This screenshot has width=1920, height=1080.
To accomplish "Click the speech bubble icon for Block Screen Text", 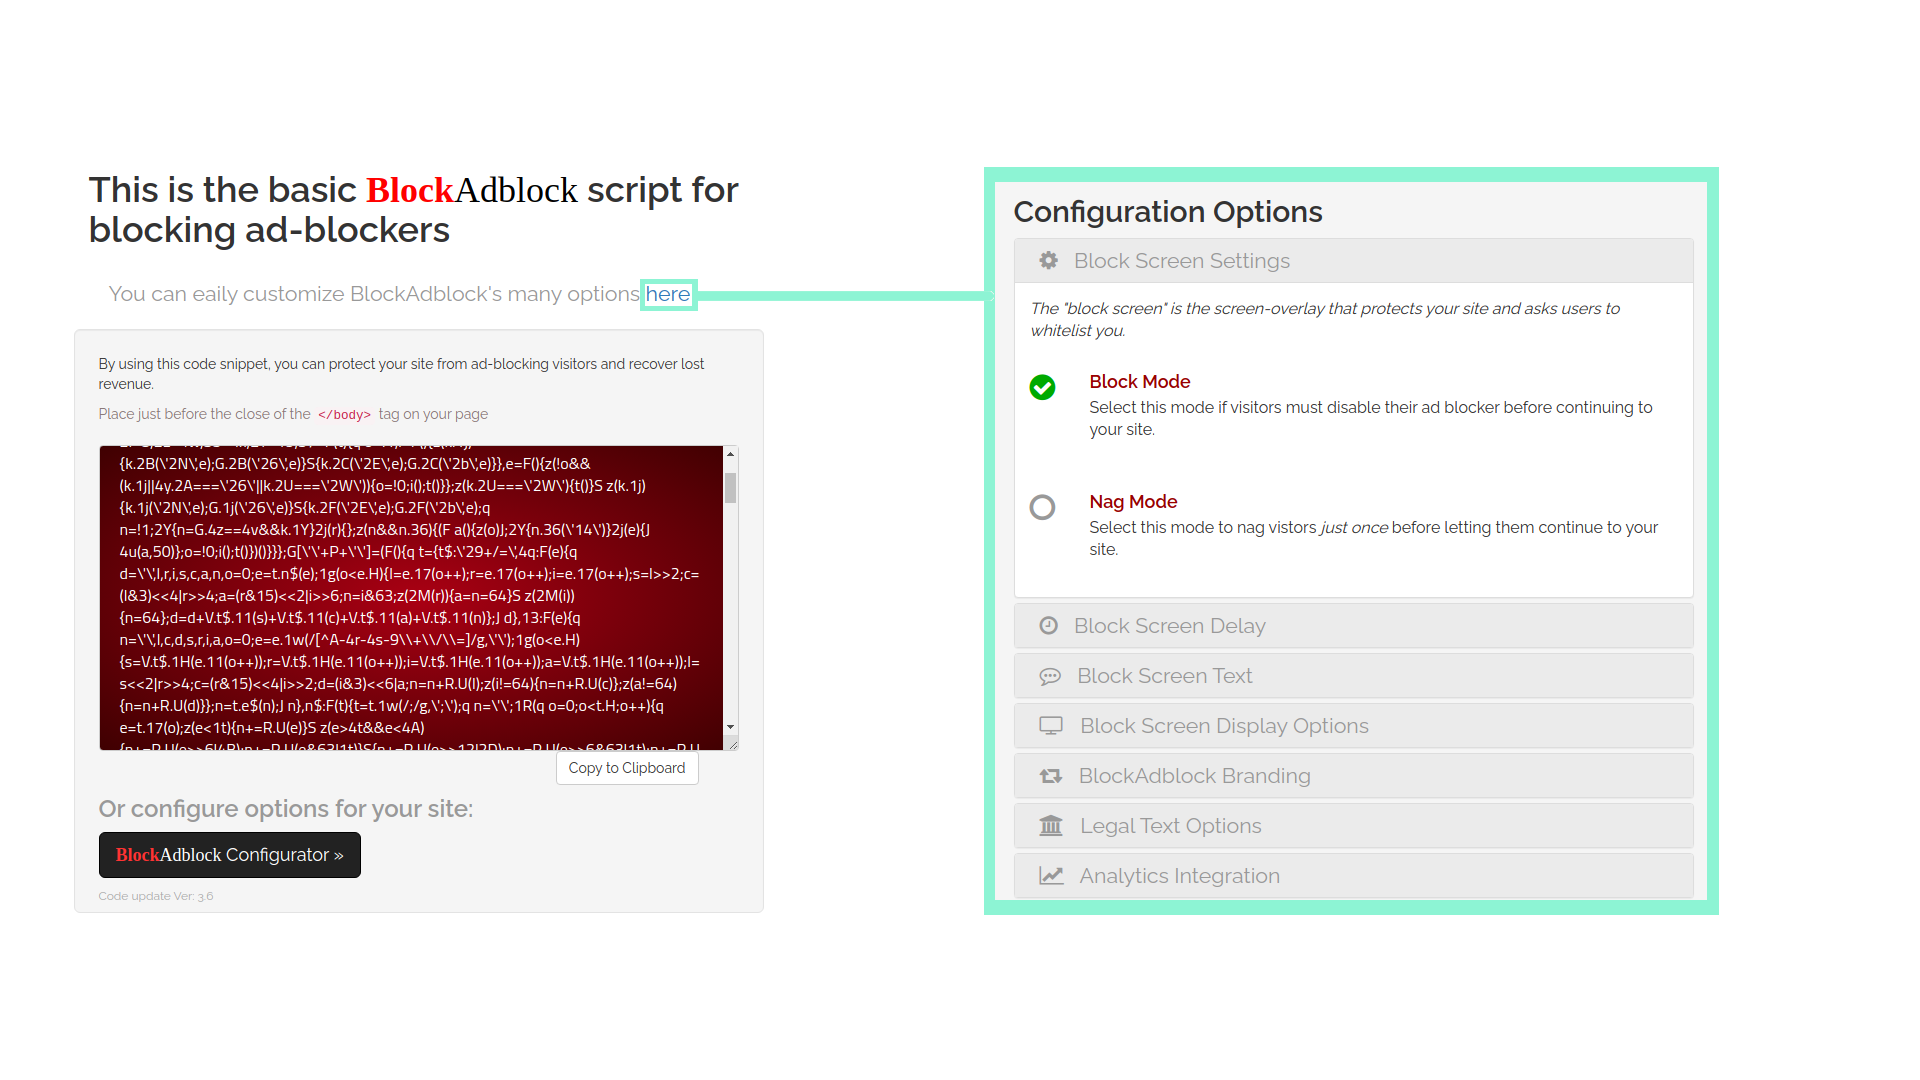I will (1050, 677).
